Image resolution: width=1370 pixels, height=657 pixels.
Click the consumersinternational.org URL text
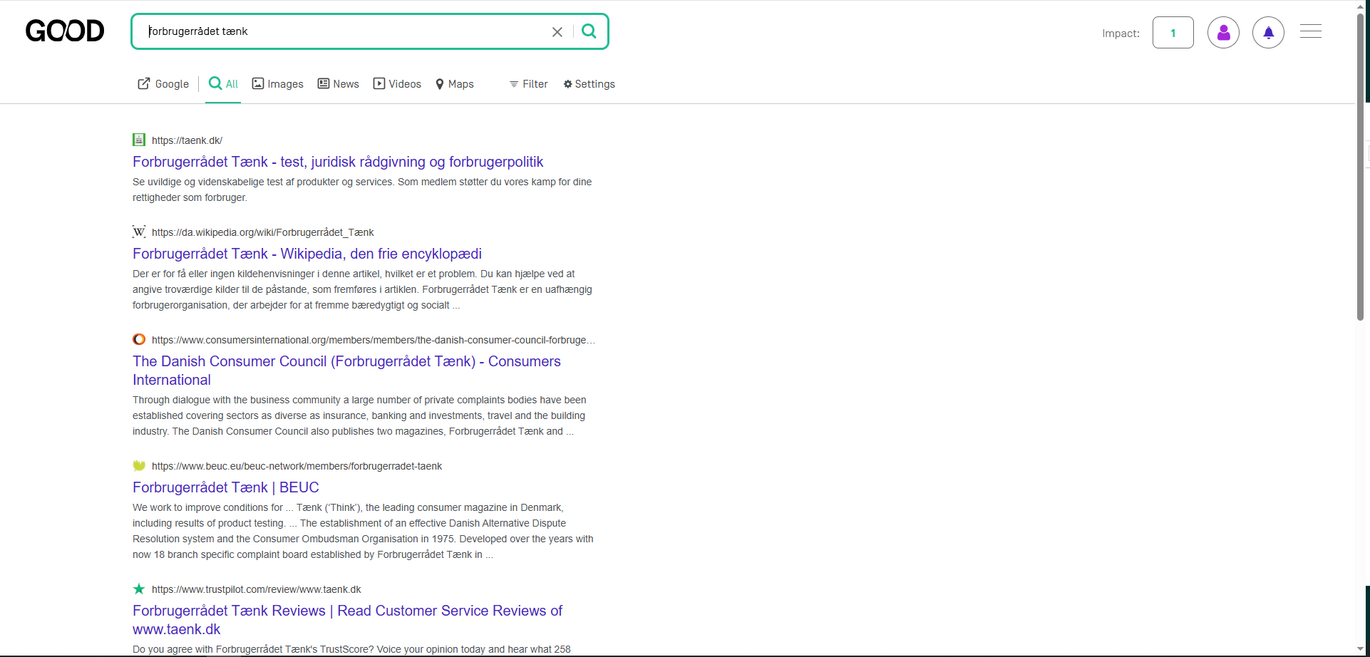[373, 341]
